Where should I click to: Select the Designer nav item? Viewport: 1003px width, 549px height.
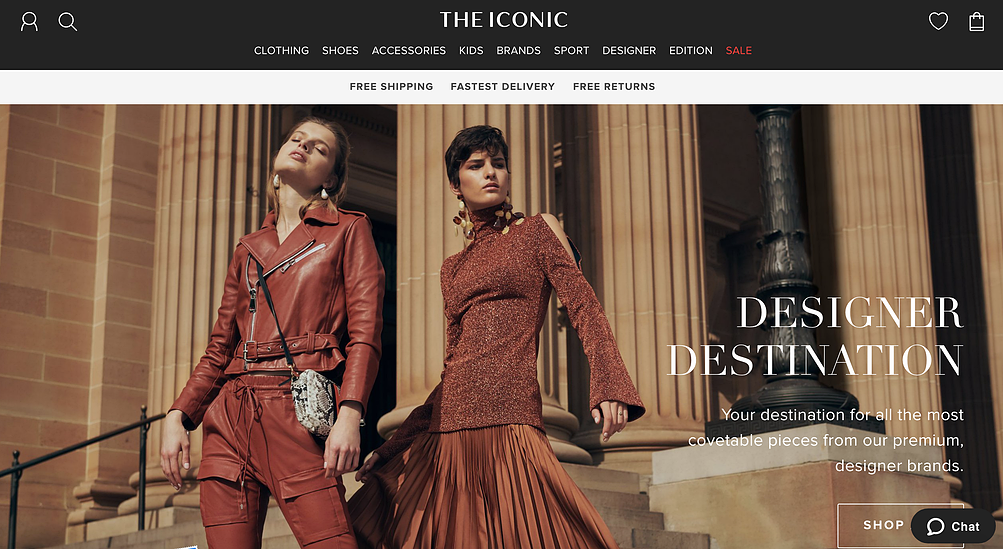click(629, 51)
